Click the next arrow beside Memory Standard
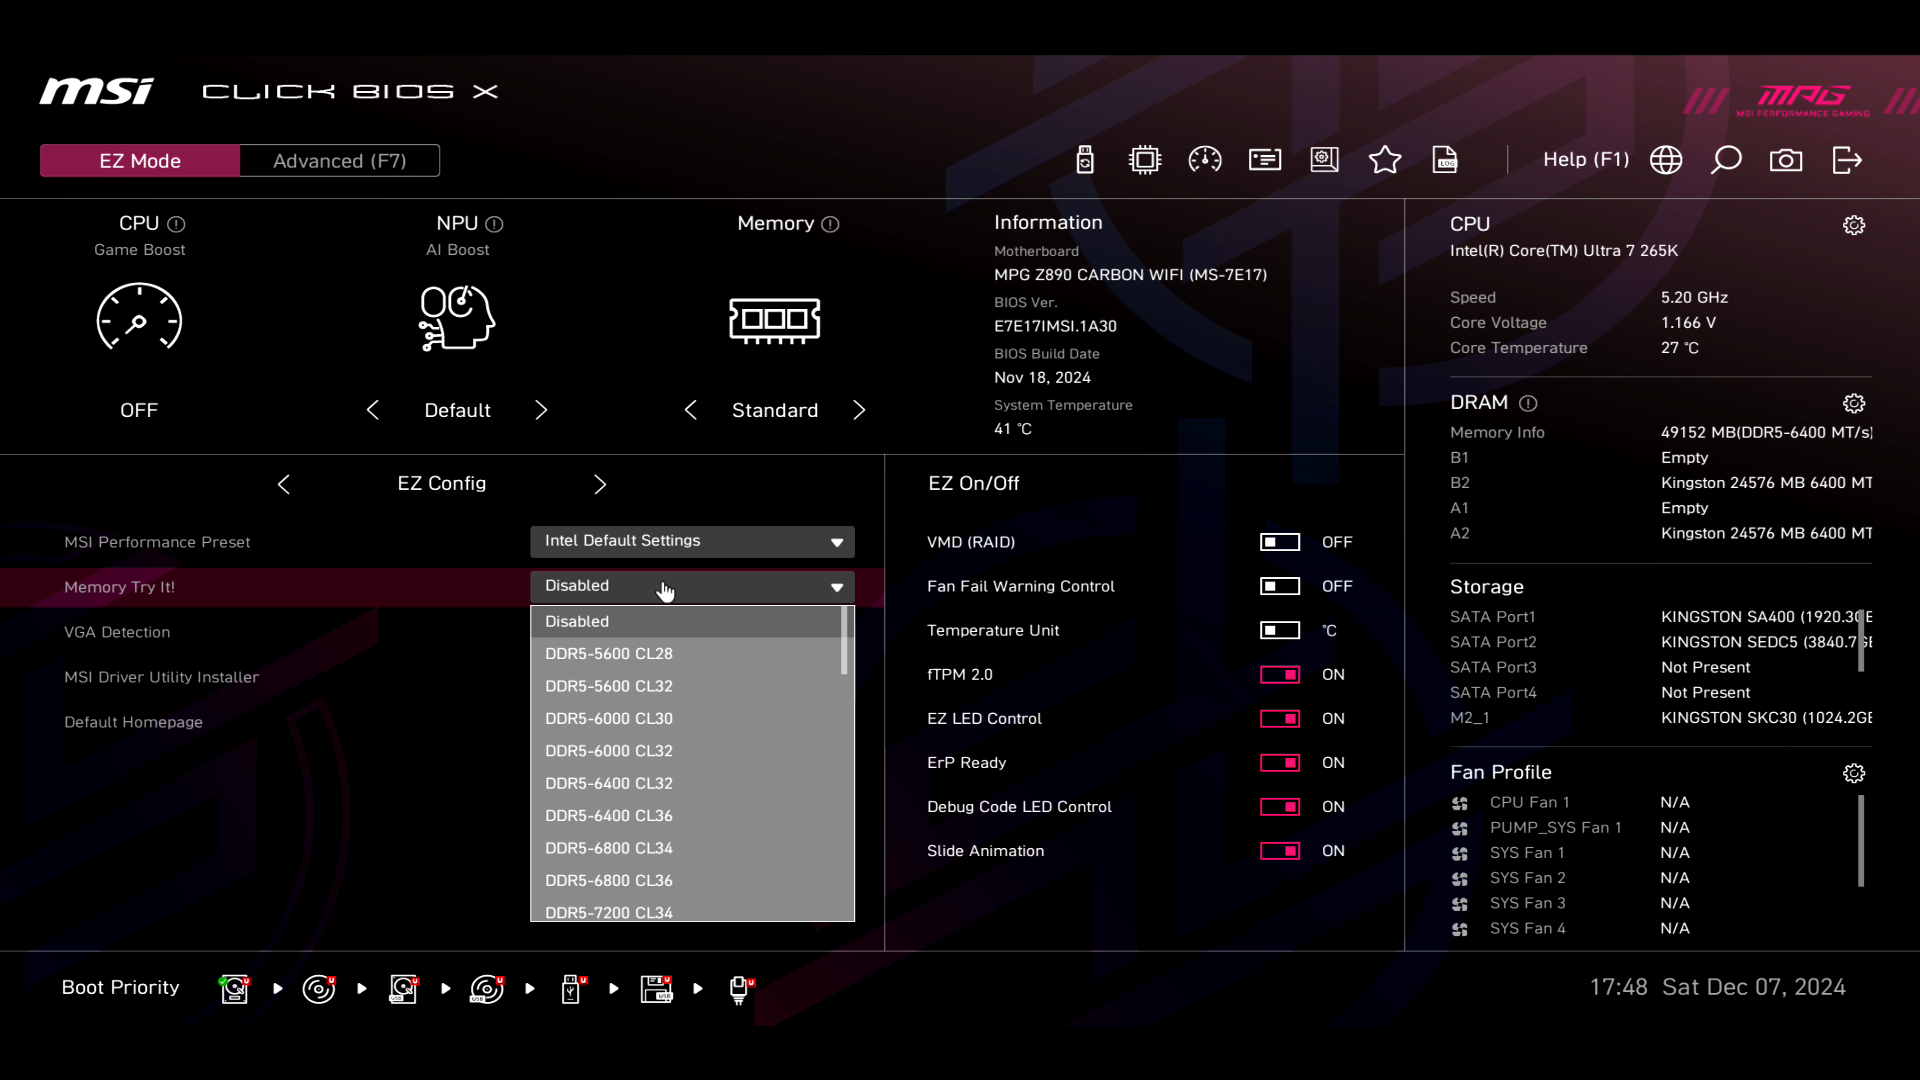Image resolution: width=1920 pixels, height=1080 pixels. point(859,410)
